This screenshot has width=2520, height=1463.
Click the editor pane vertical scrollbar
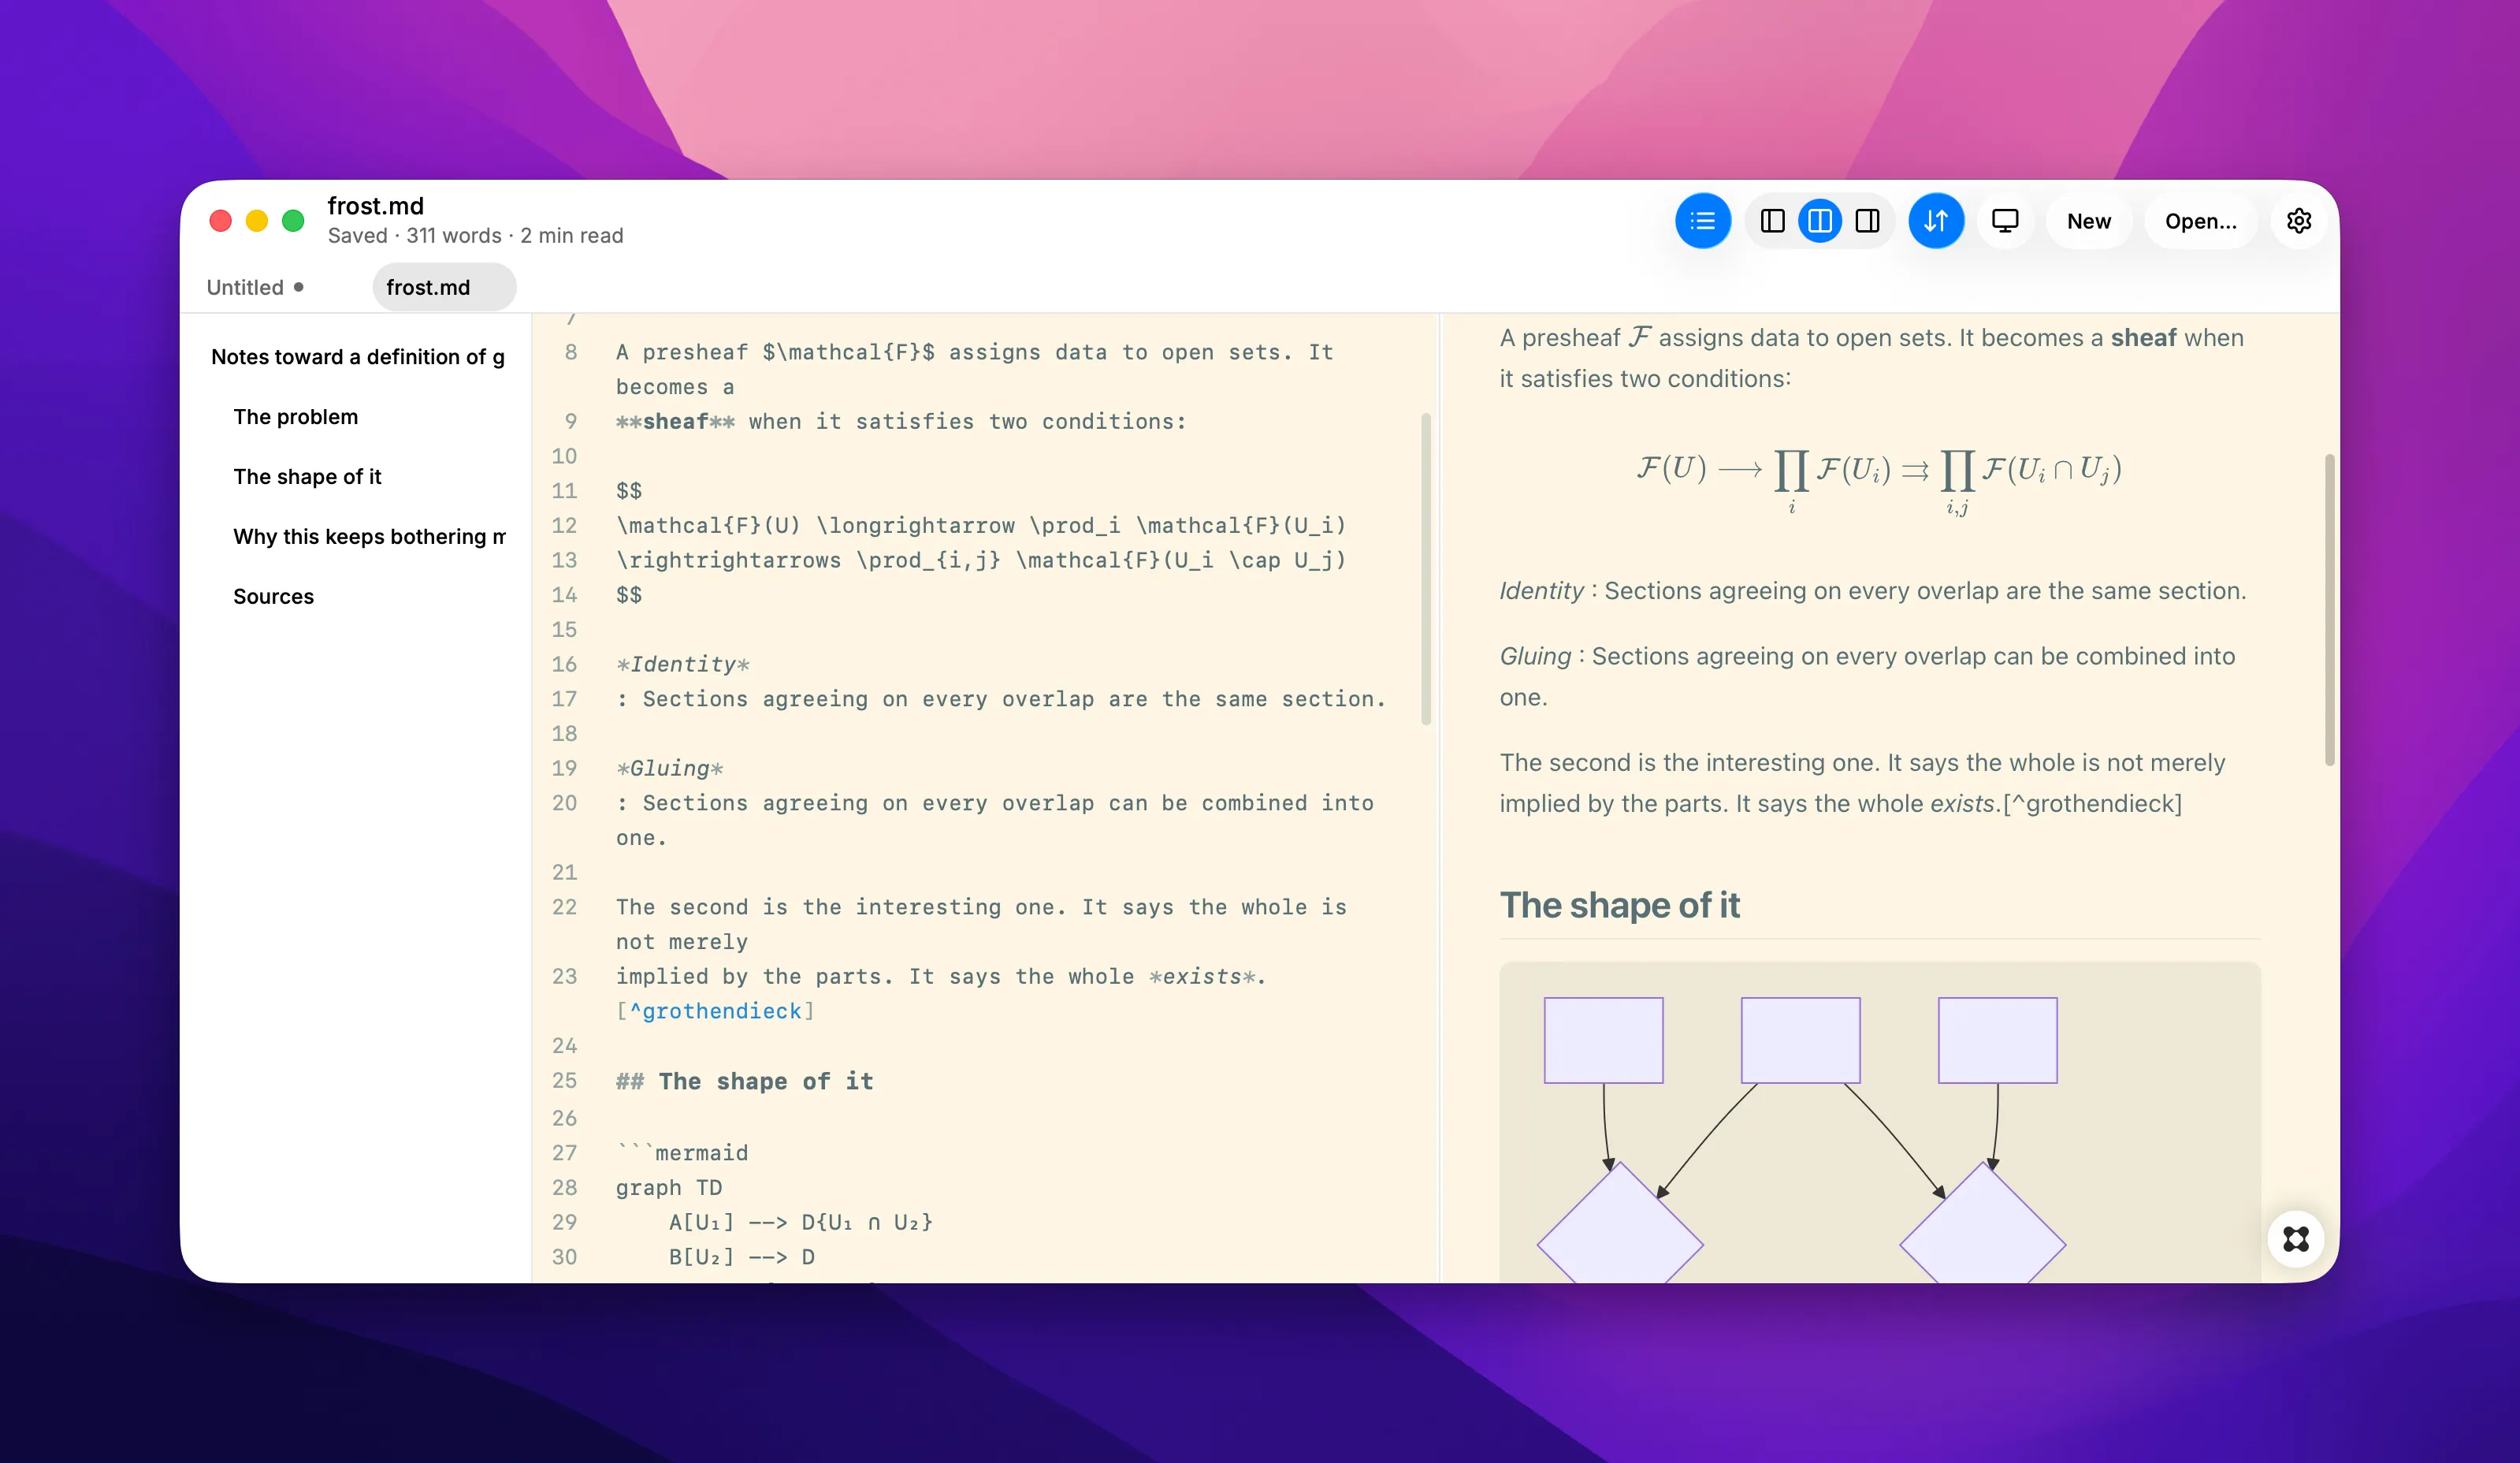pos(1426,568)
